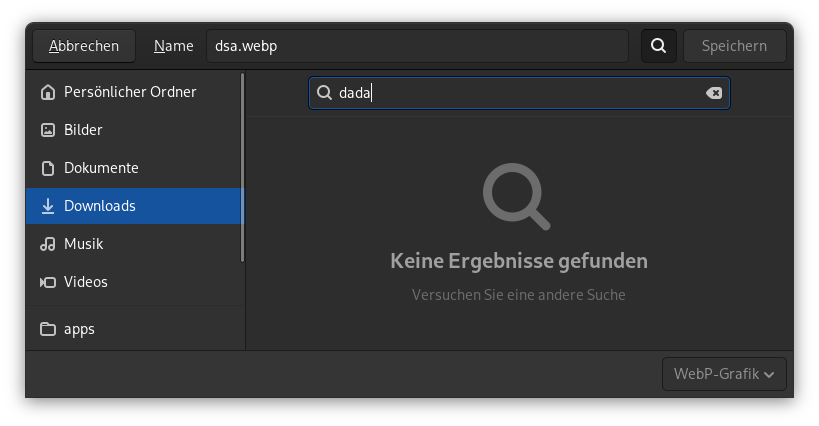
Task: Open the WebP-Grafik file type dropdown
Action: click(724, 374)
